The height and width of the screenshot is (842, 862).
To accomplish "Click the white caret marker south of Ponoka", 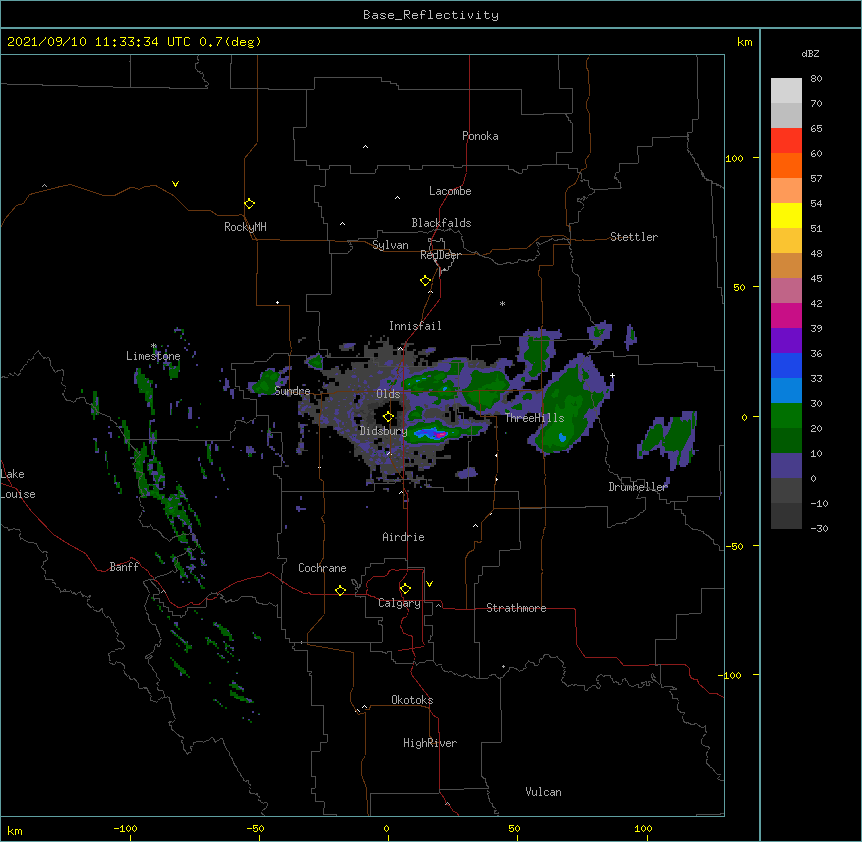I will pos(365,147).
